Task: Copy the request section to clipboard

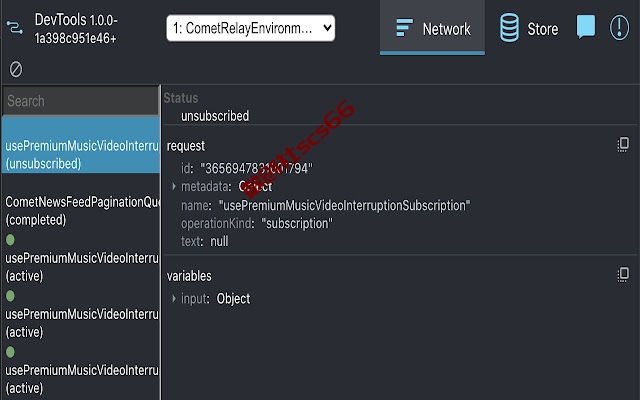Action: tap(623, 144)
